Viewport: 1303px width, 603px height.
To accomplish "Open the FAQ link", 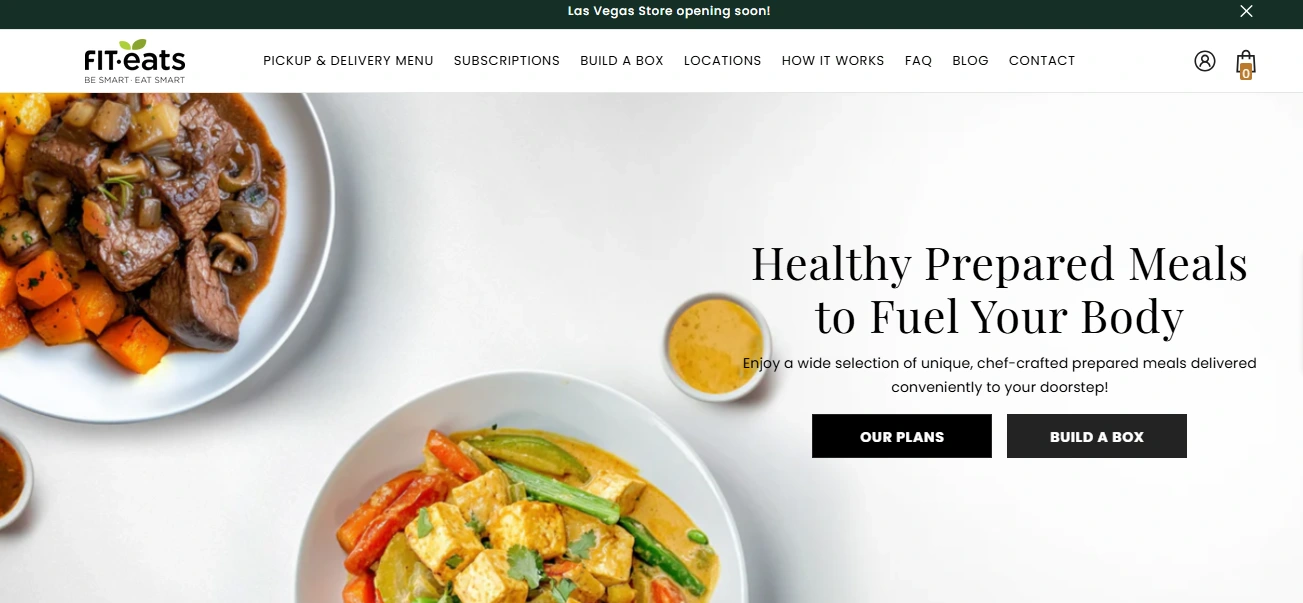I will click(918, 61).
